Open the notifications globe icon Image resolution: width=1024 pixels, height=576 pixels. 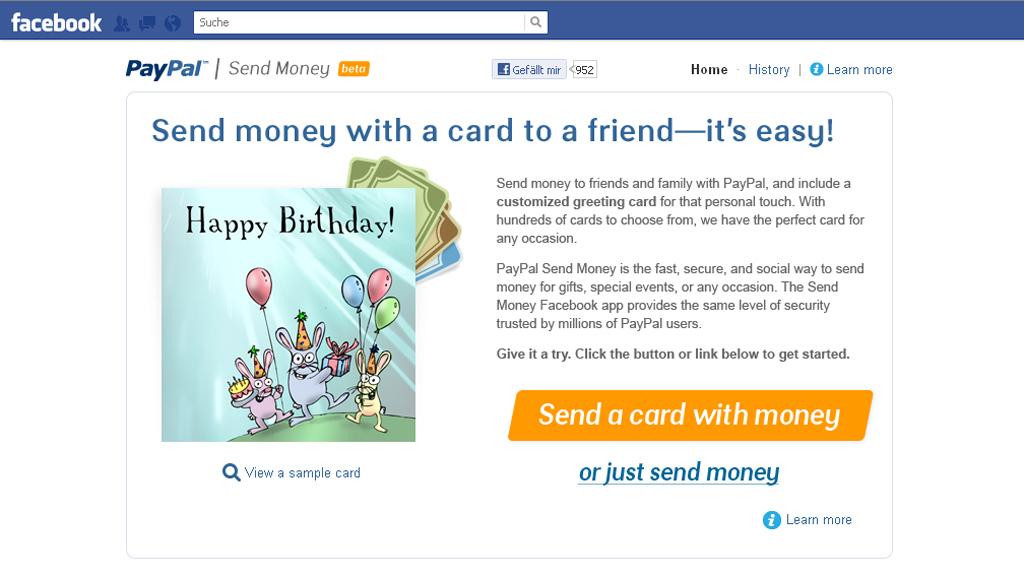tap(171, 23)
